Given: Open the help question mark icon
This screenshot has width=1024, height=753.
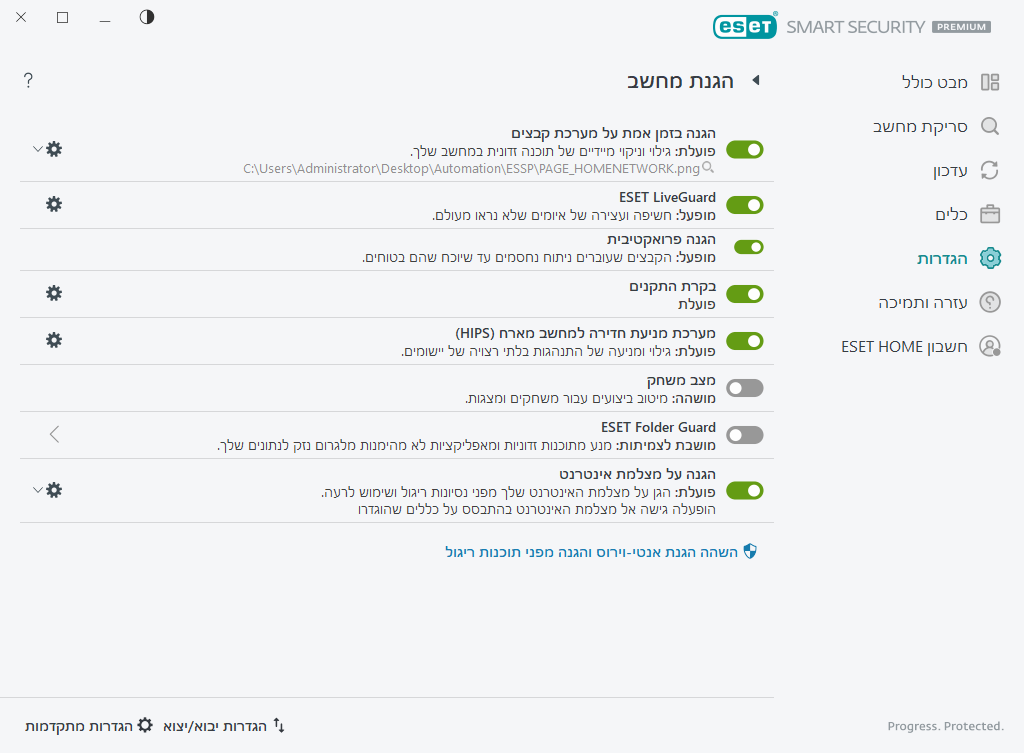Looking at the screenshot, I should [x=28, y=81].
